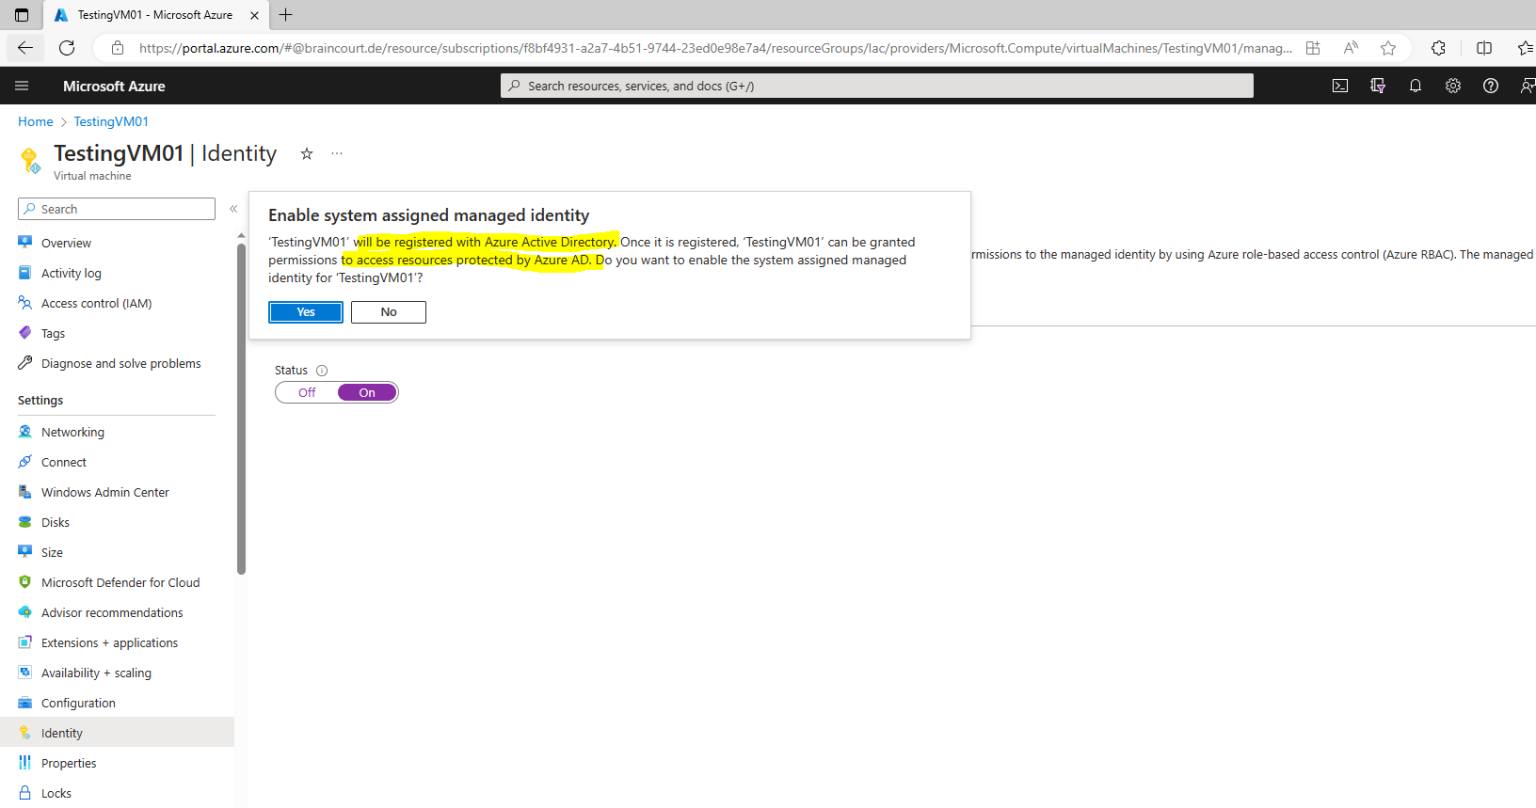Confirm with Yes to enable managed identity
The width and height of the screenshot is (1536, 808).
click(305, 311)
